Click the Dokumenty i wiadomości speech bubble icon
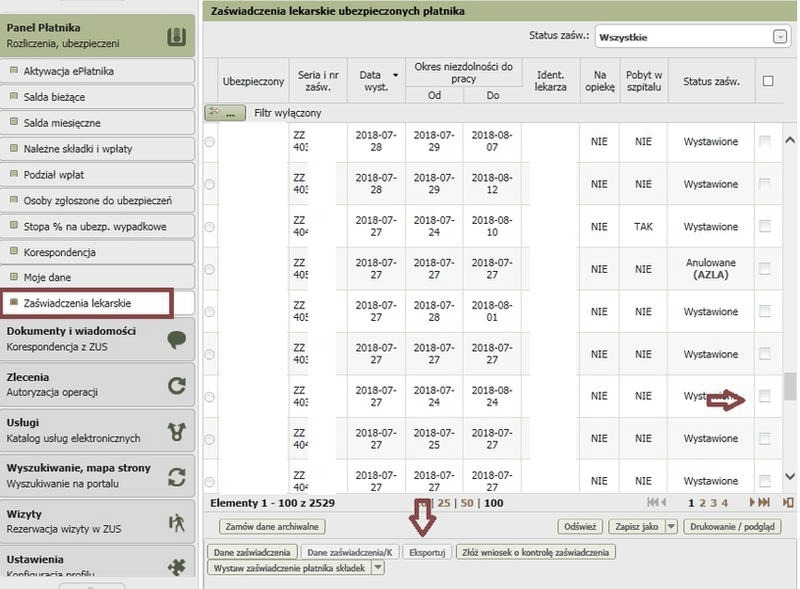Screen dimensions: 800x589 click(177, 339)
